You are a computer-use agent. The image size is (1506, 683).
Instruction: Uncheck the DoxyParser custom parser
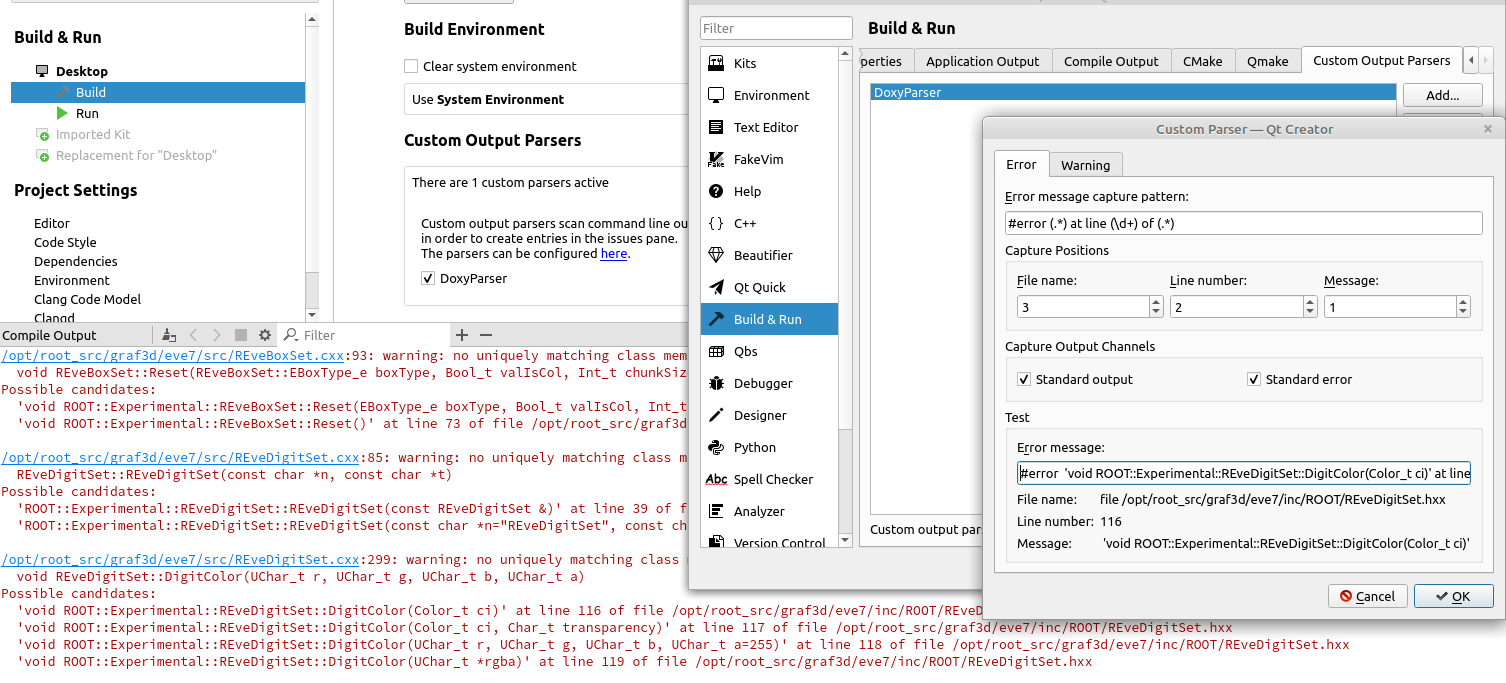(x=428, y=278)
